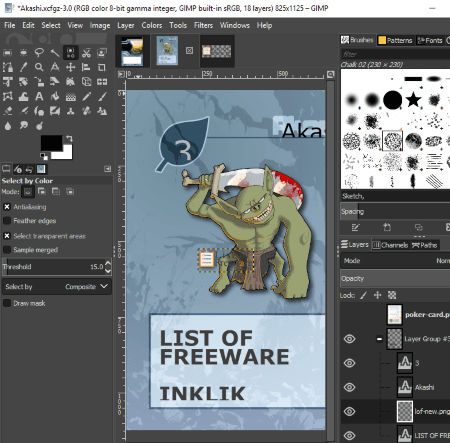The image size is (450, 443).
Task: Select the Fuzzy Select wand tool
Action: tap(55, 53)
